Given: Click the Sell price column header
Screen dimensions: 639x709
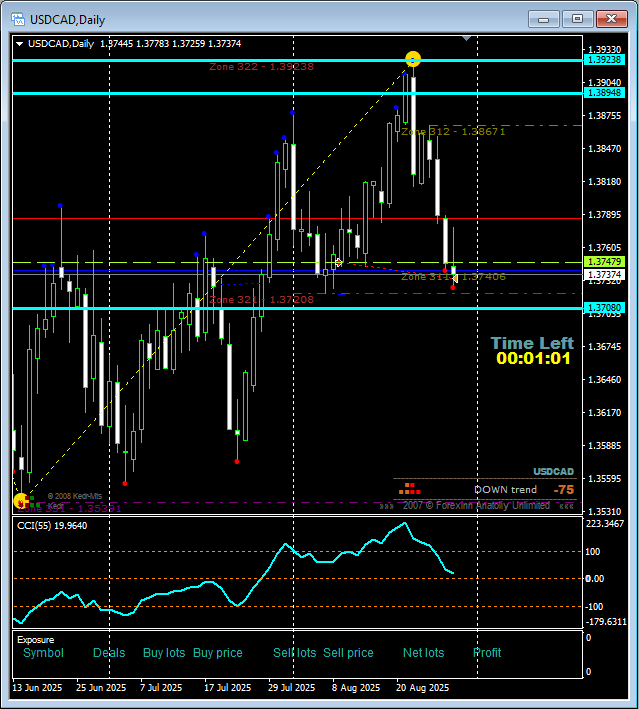Looking at the screenshot, I should (348, 653).
